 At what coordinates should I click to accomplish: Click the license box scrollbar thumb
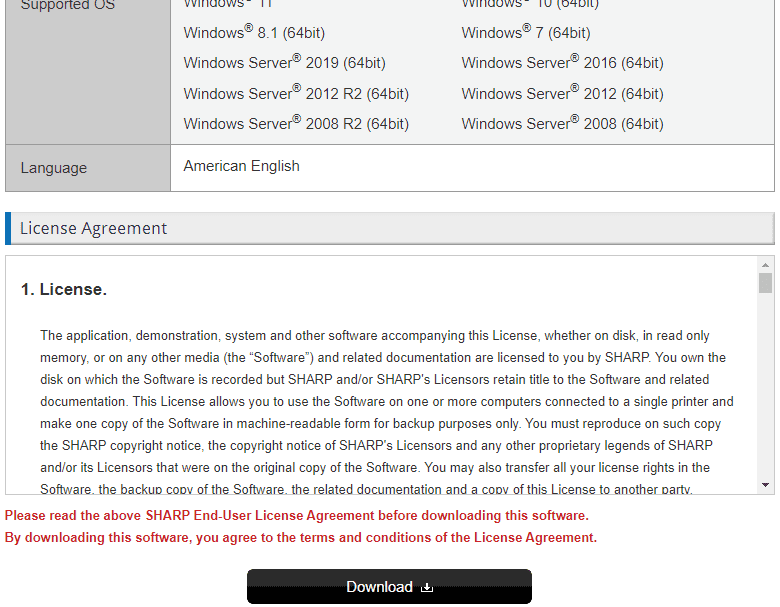(765, 283)
